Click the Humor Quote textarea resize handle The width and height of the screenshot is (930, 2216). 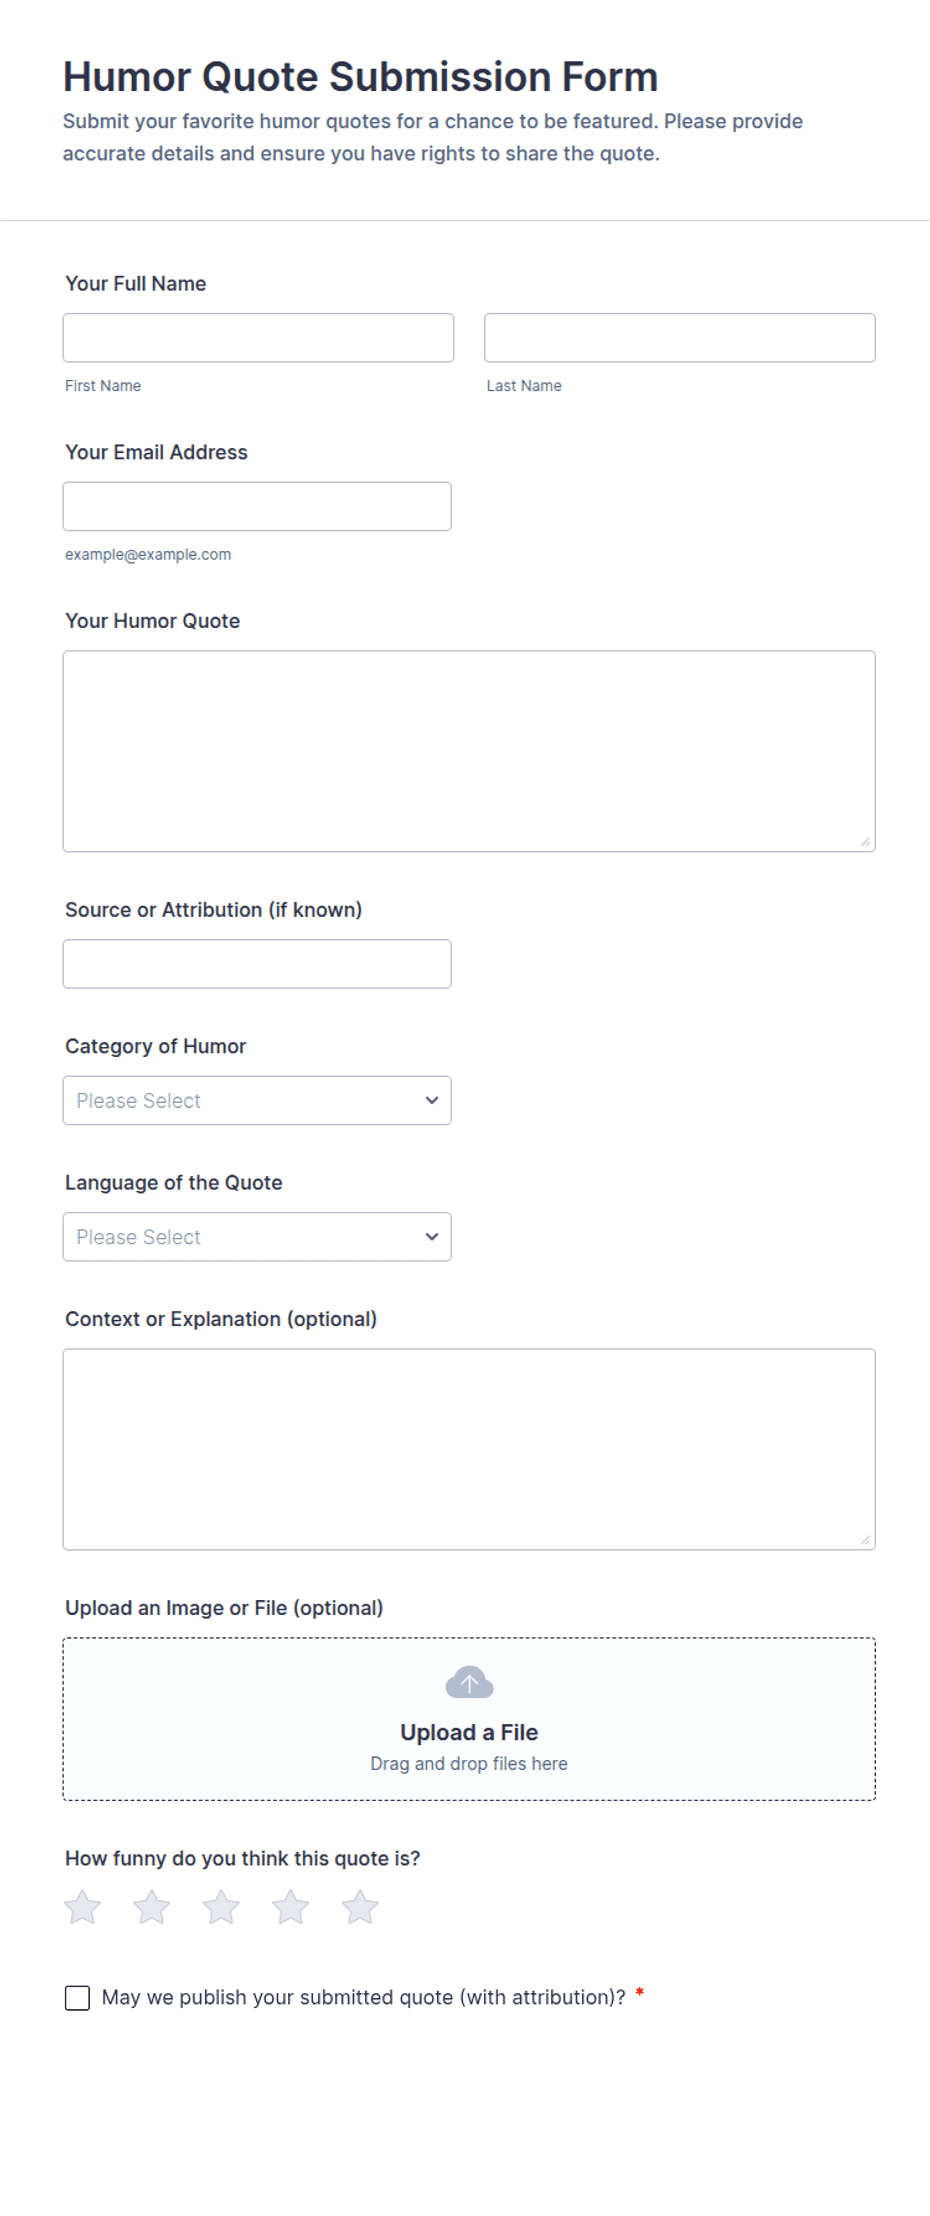(865, 842)
